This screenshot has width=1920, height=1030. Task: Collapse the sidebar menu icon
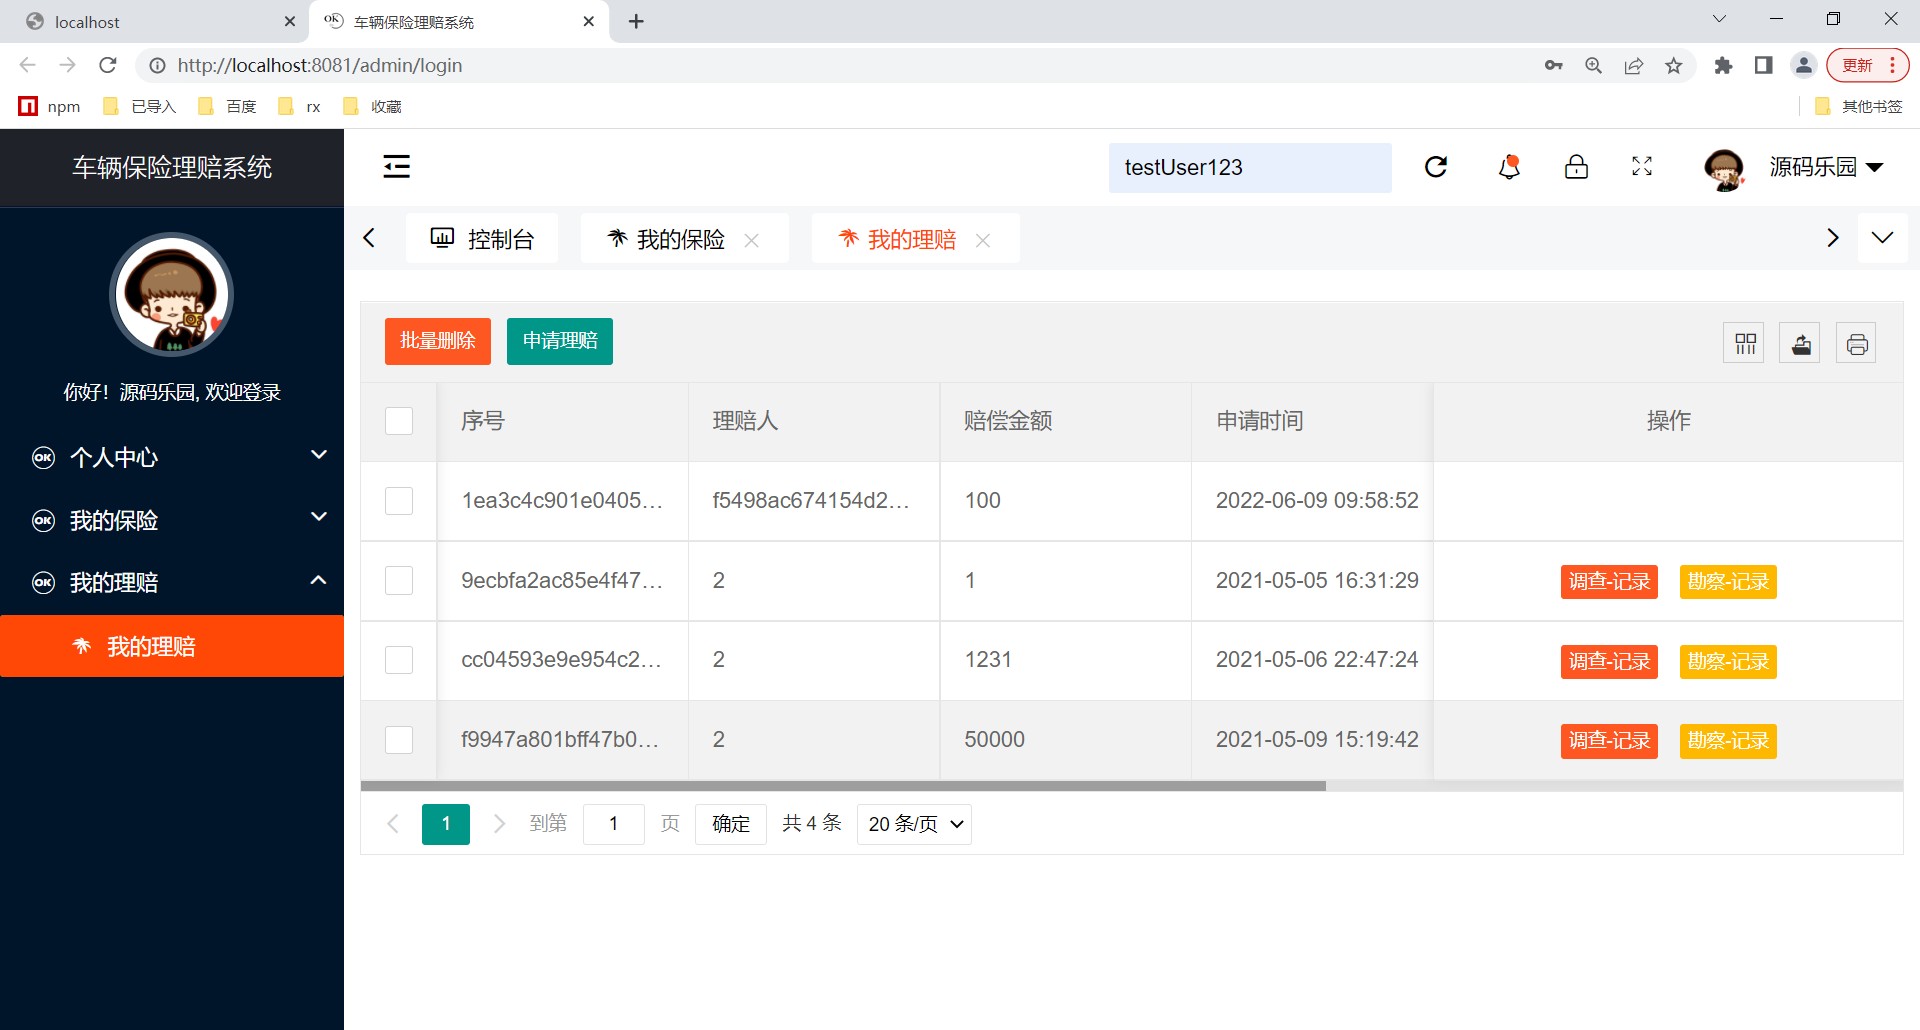tap(397, 167)
